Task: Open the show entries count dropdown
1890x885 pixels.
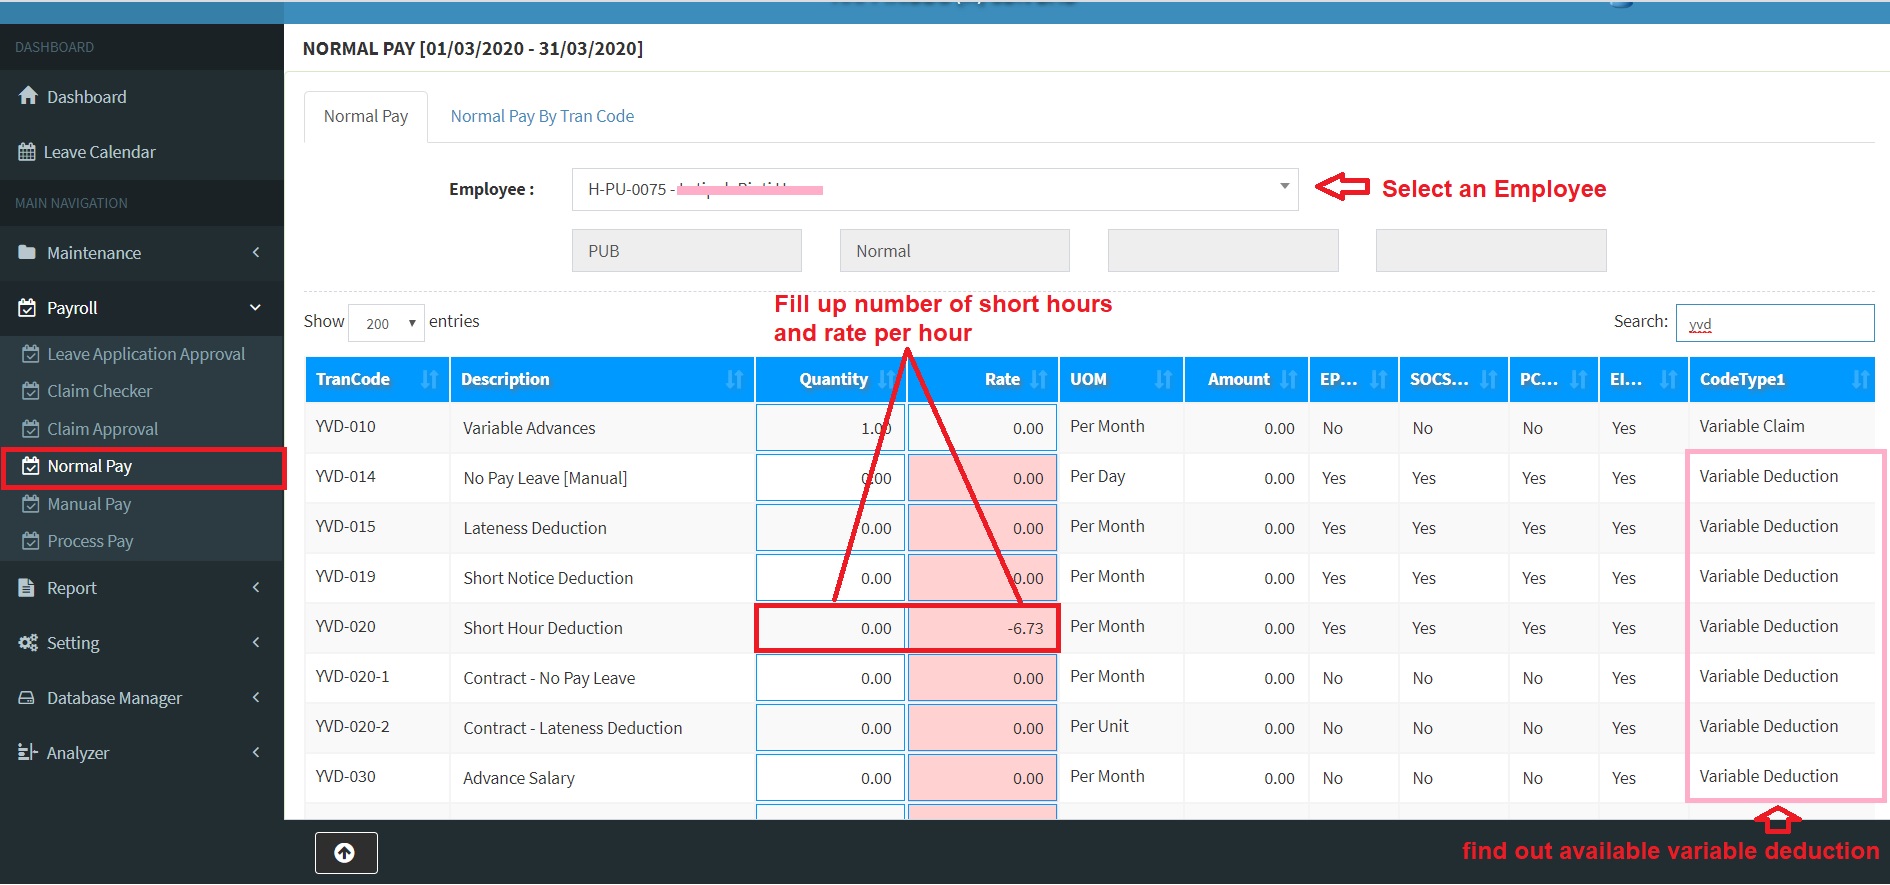Action: point(386,323)
